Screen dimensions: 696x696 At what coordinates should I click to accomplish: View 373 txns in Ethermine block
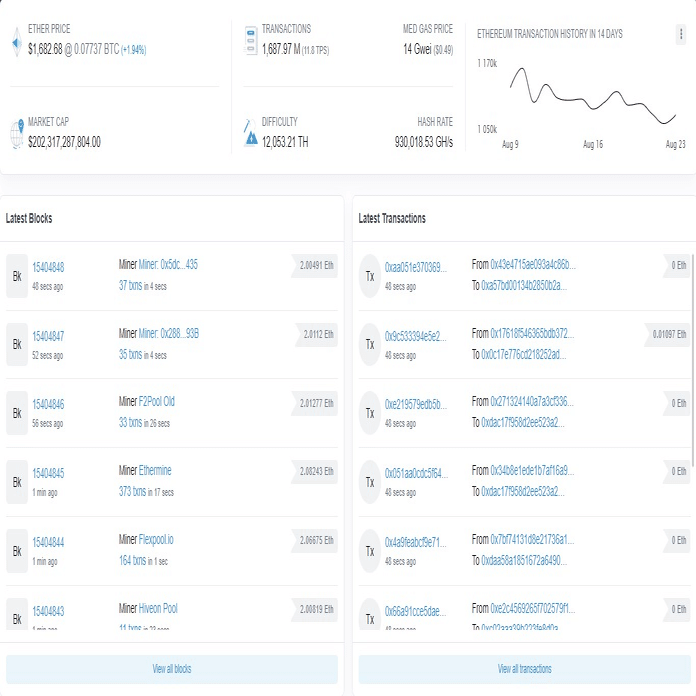(132, 491)
